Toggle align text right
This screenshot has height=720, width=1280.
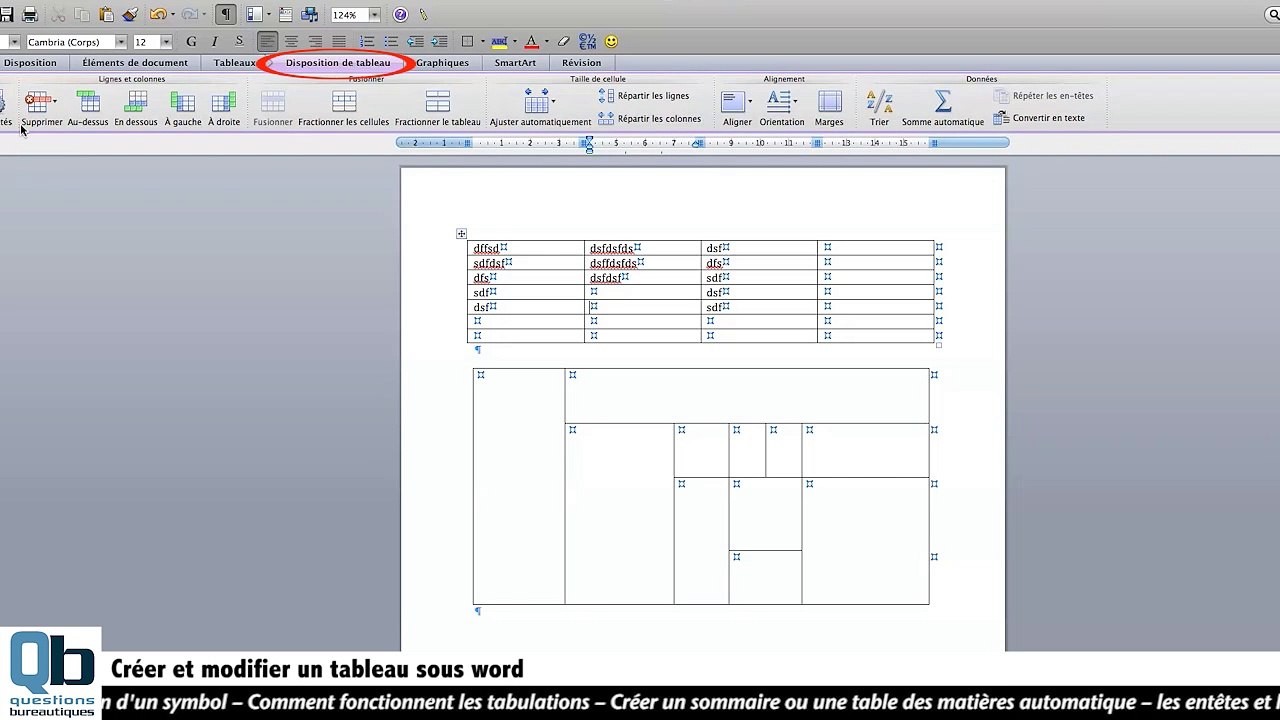[315, 42]
